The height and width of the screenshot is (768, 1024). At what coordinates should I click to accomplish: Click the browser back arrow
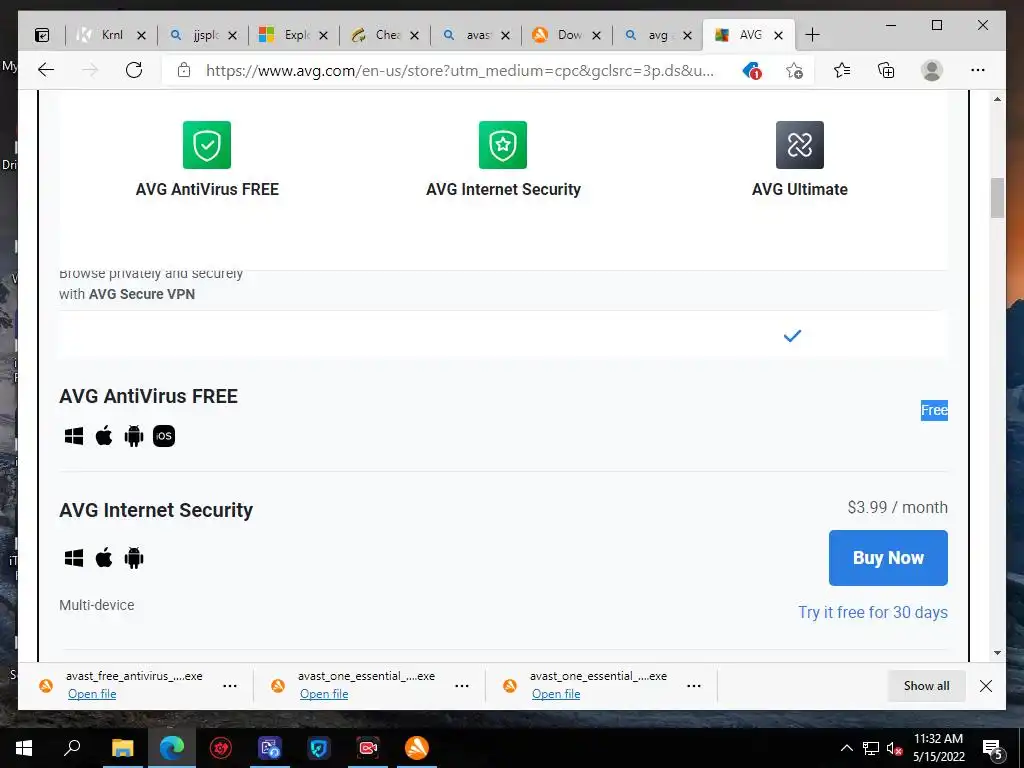[x=46, y=70]
